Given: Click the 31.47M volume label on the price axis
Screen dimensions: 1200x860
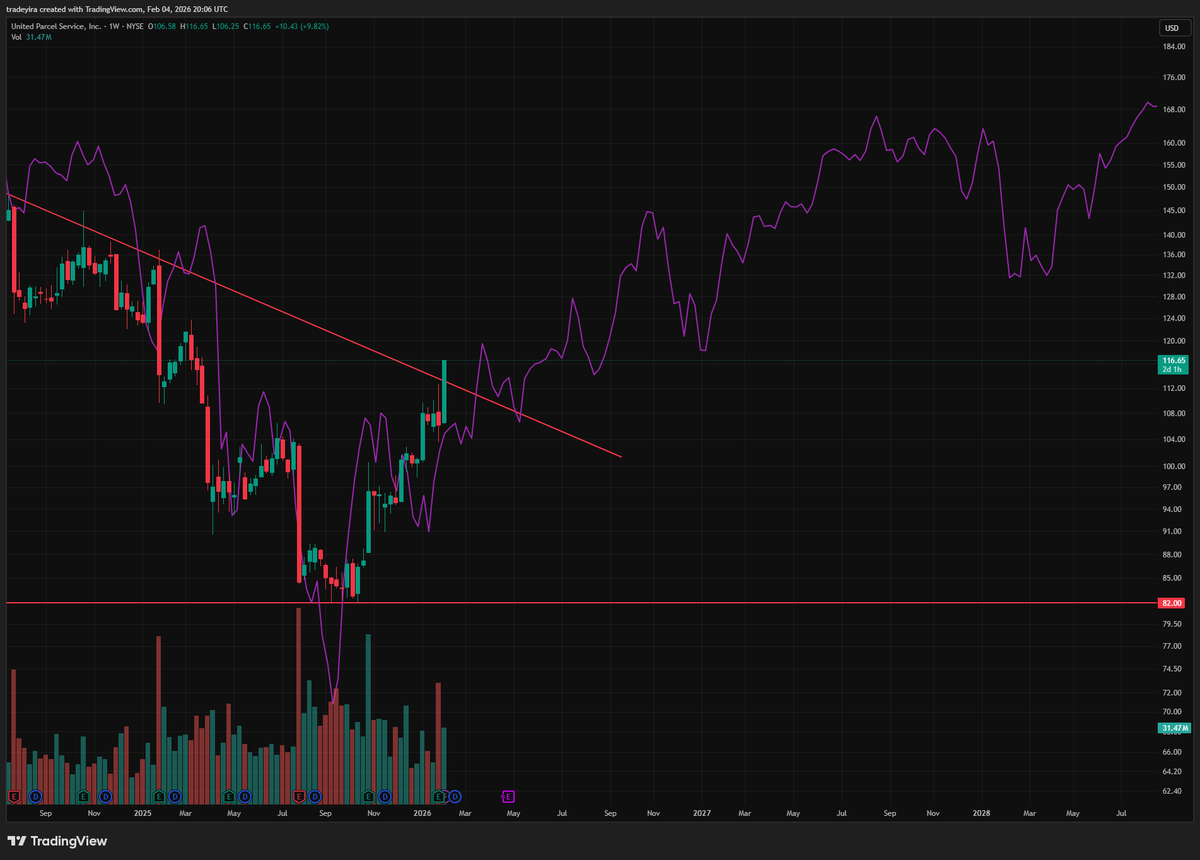Looking at the screenshot, I should click(x=1173, y=727).
